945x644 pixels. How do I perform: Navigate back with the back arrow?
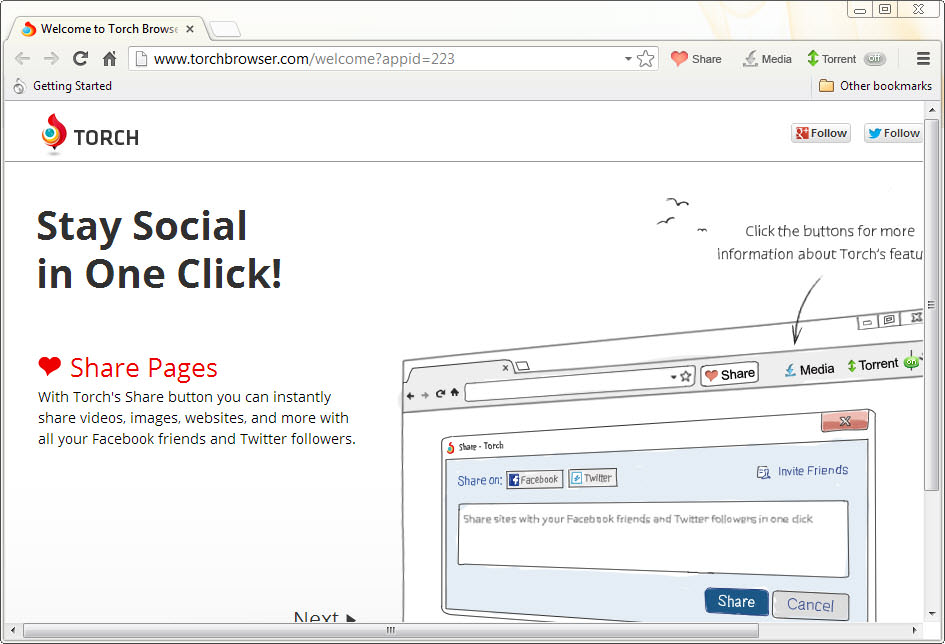[x=22, y=59]
